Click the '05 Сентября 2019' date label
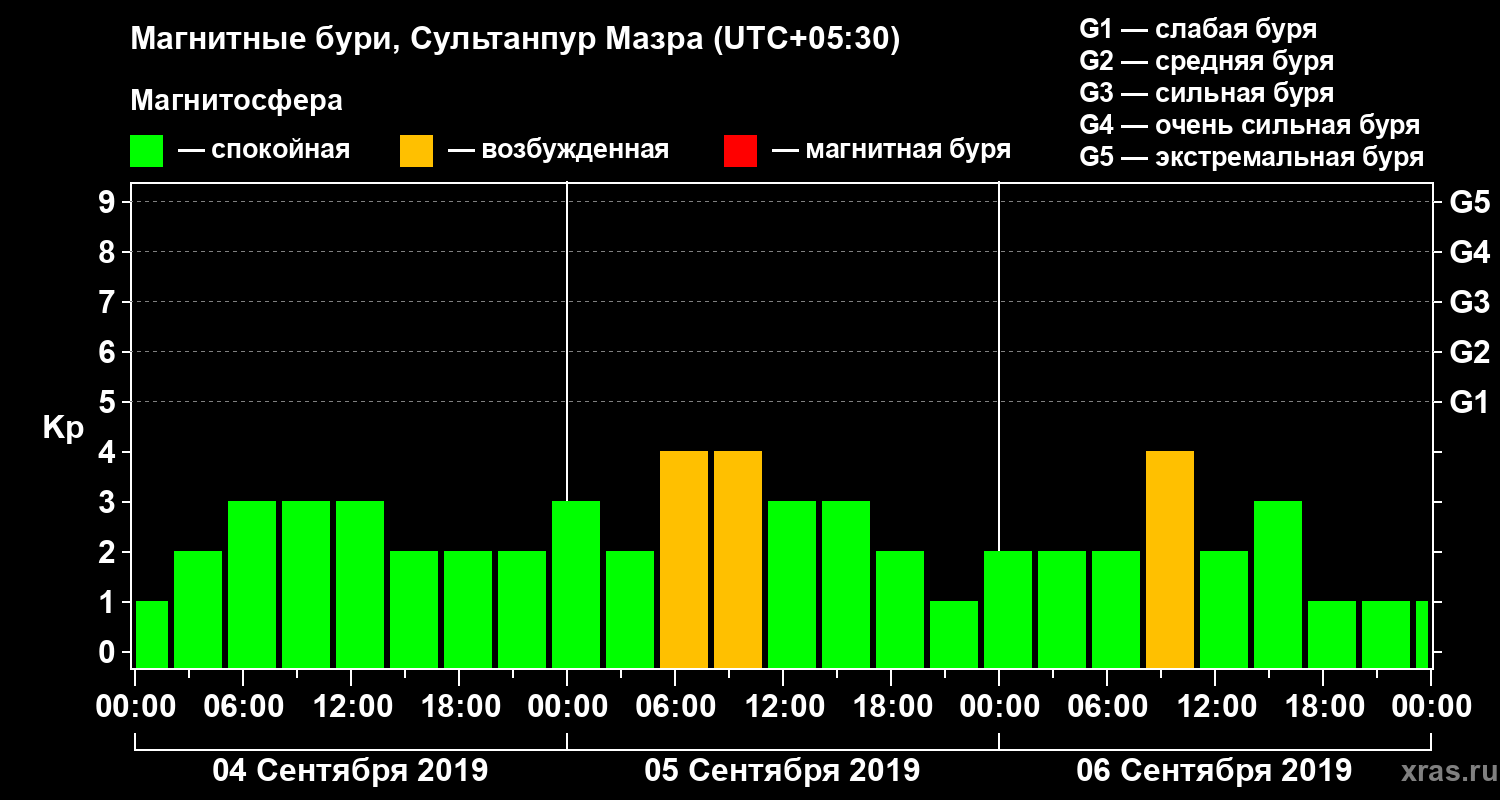Viewport: 1500px width, 800px height. (782, 771)
